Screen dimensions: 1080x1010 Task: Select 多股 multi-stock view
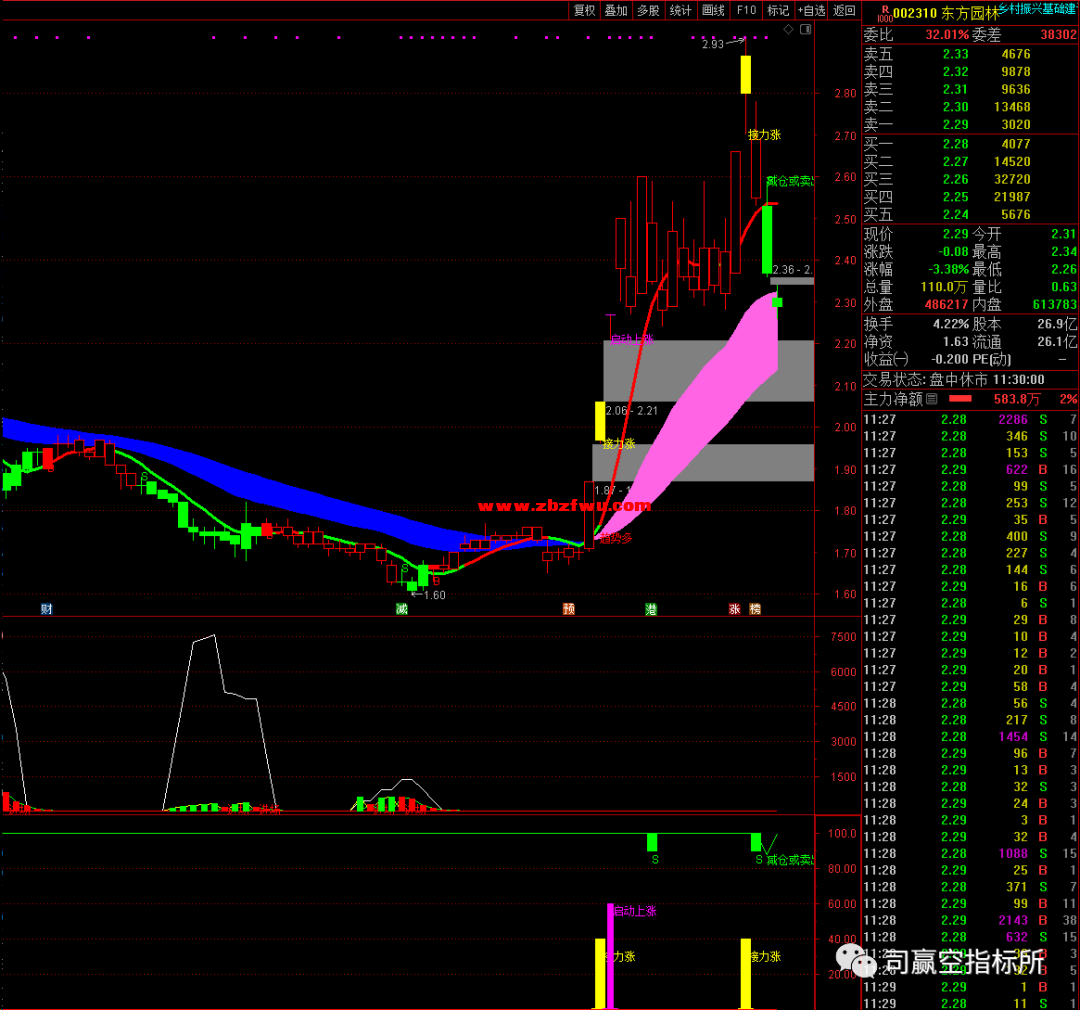[647, 10]
